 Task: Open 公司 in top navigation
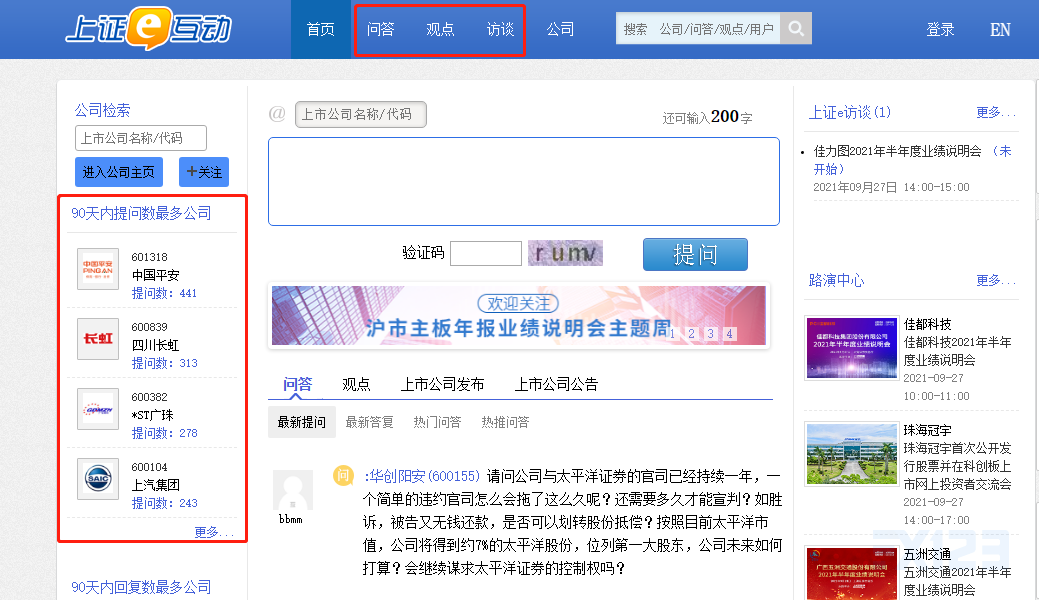point(560,29)
